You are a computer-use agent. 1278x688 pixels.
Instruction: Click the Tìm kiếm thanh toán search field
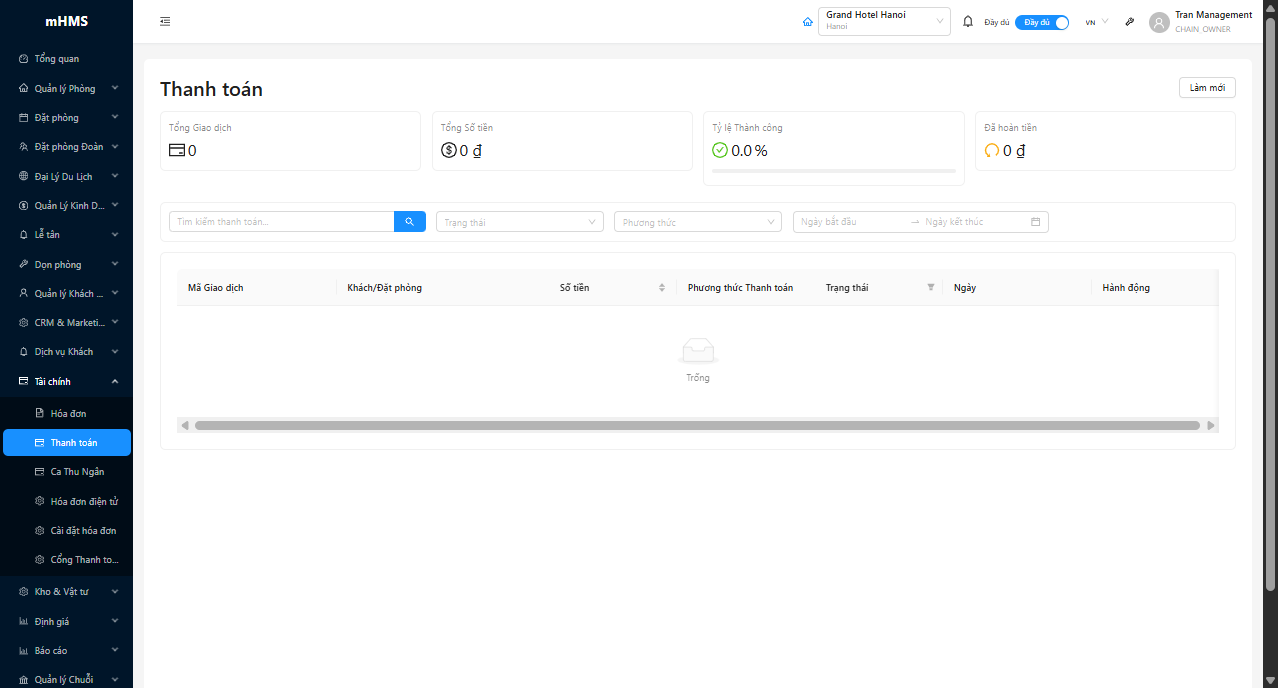tap(281, 222)
